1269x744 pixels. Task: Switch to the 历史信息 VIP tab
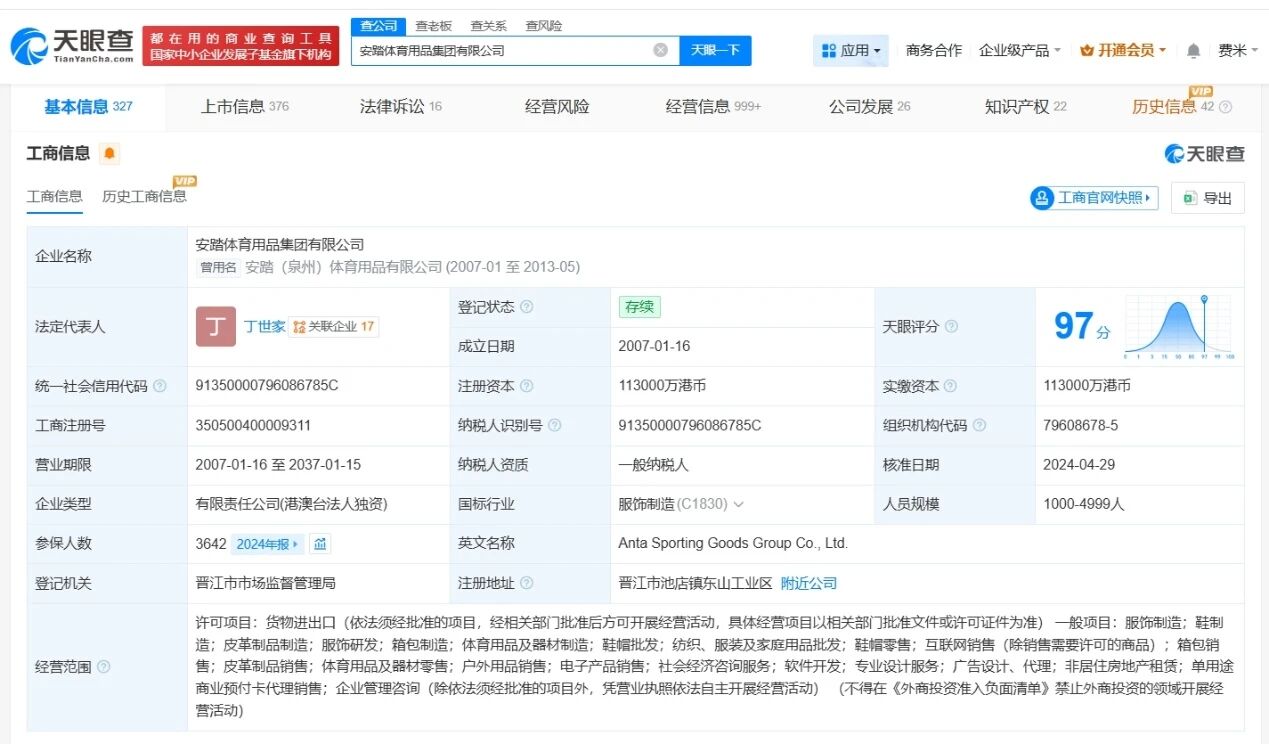tap(1172, 107)
